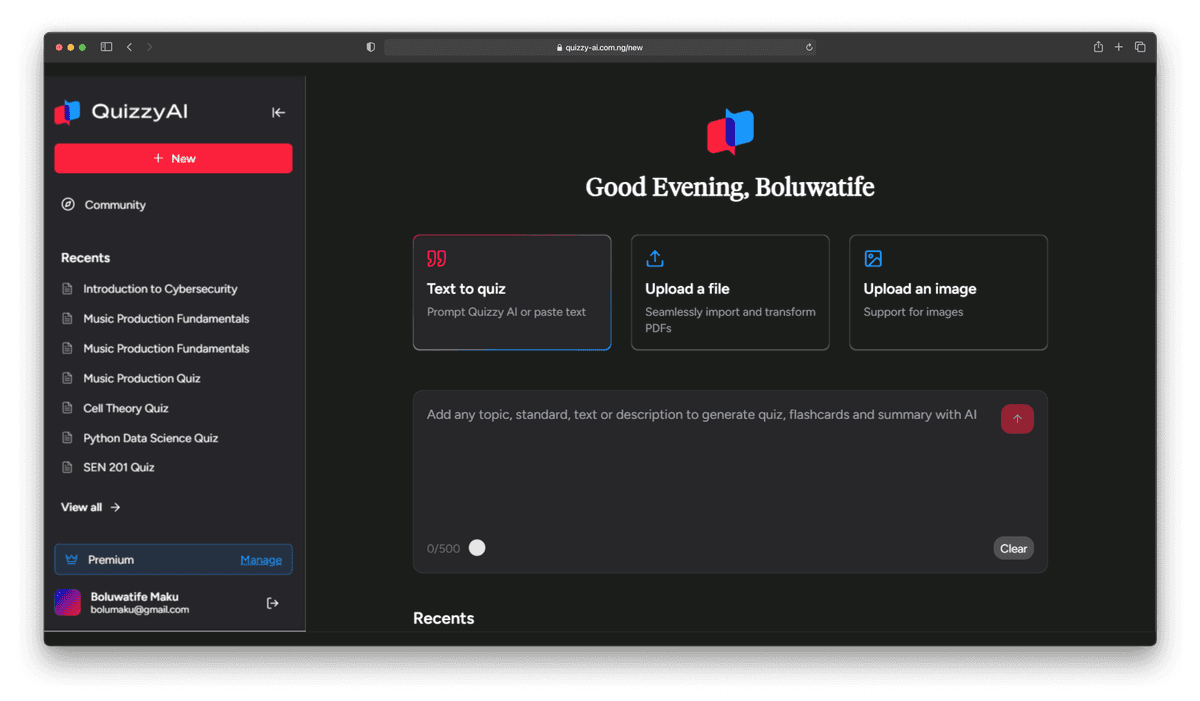Click the Upload an image picture icon
Screen dimensions: 1200x701
872,257
